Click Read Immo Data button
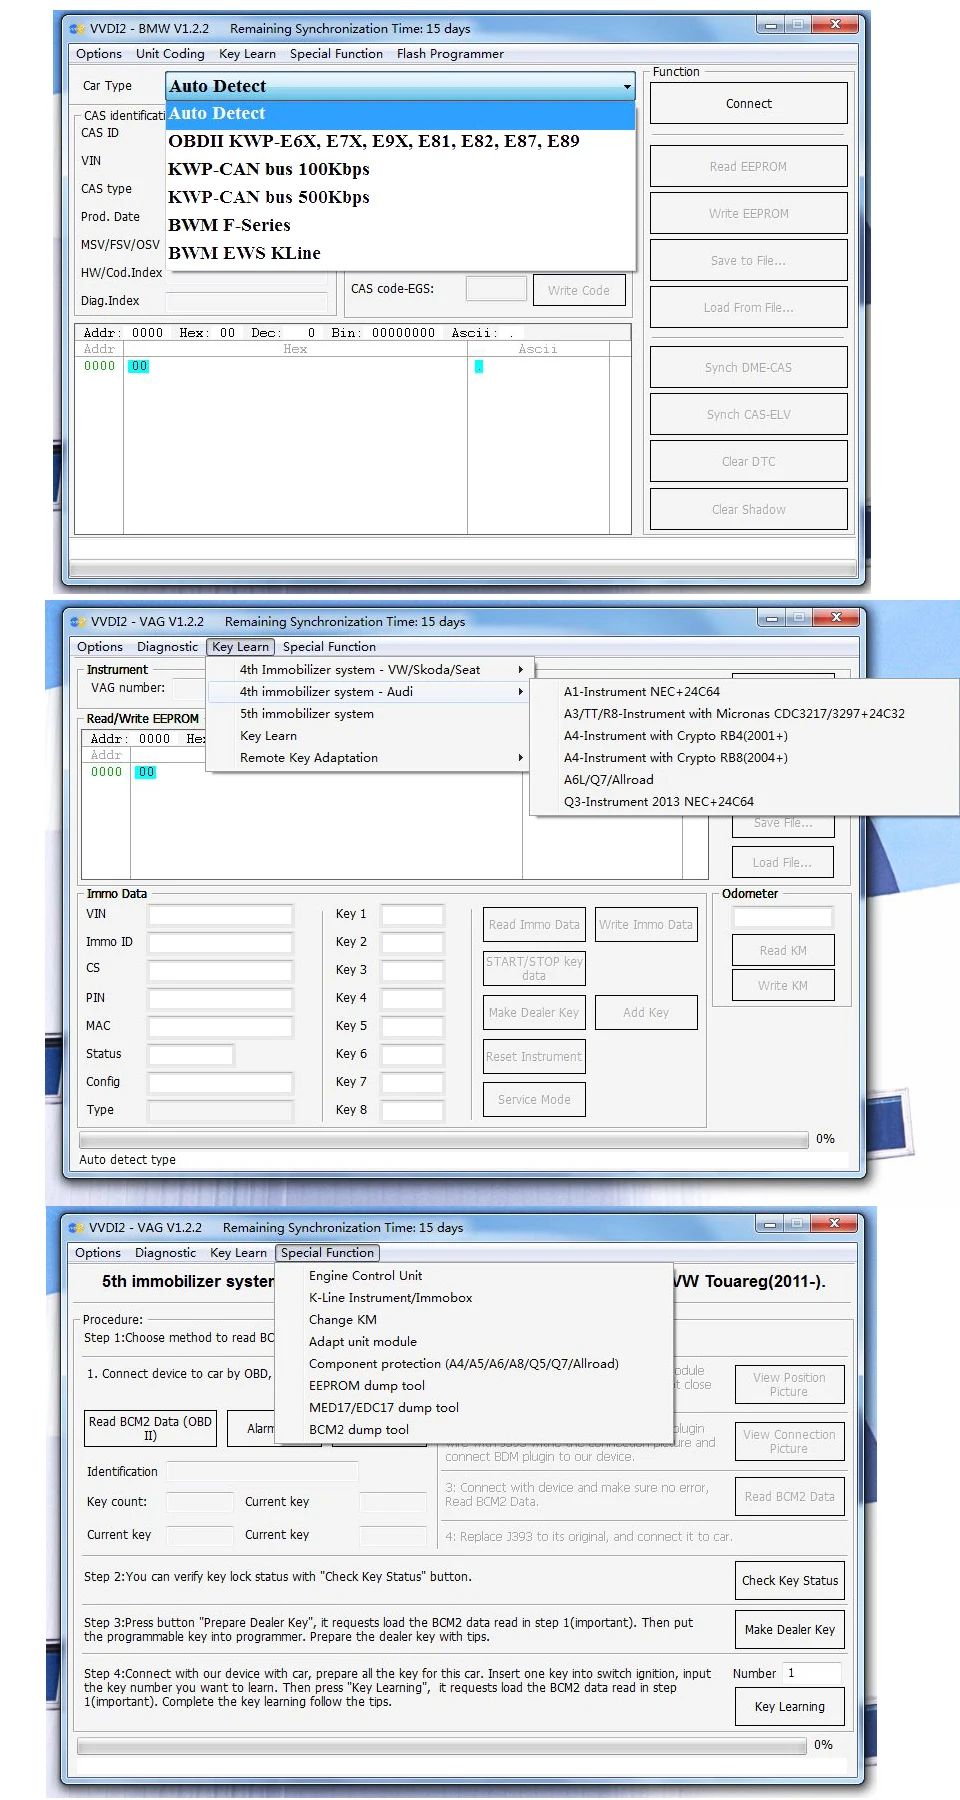 point(534,925)
